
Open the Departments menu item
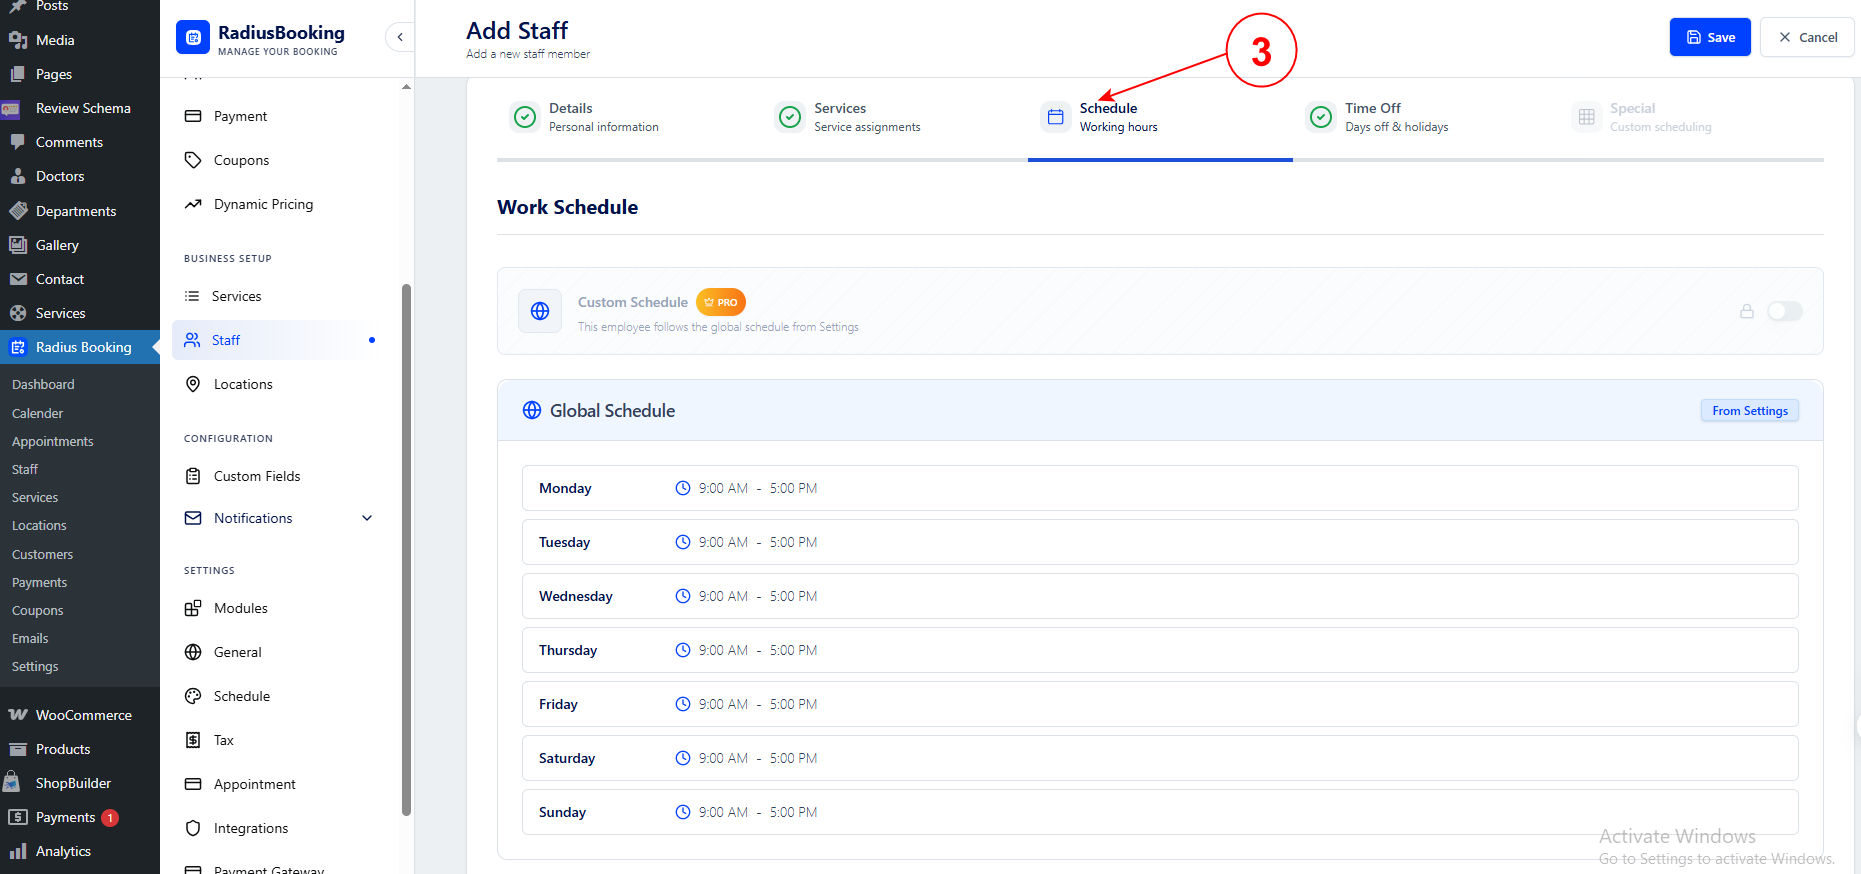coord(80,211)
